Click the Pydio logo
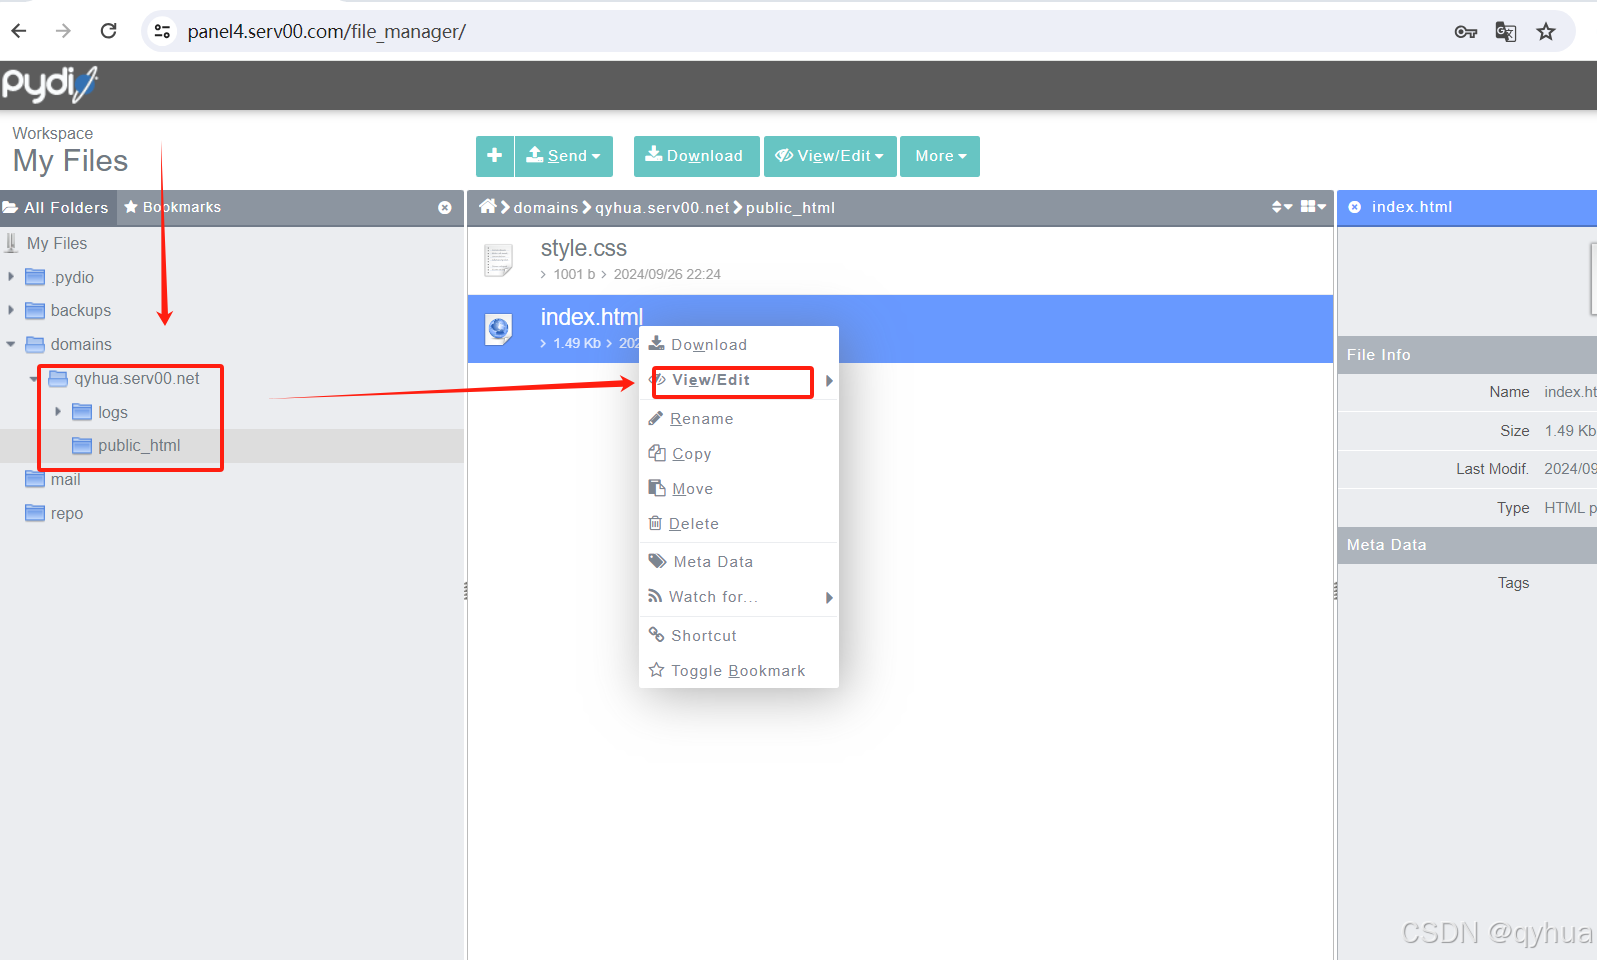Screen dimensions: 1597x960 [49, 85]
